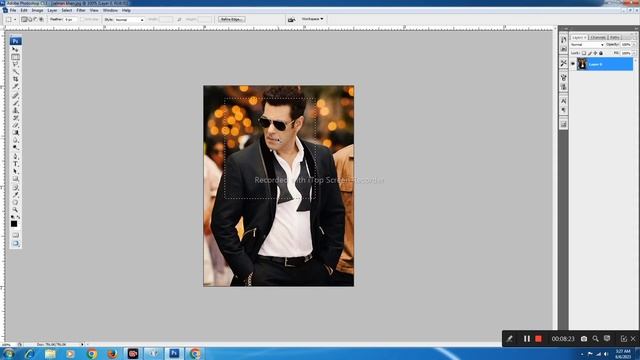Change the screen mode at the toolbox bottom

(16, 244)
